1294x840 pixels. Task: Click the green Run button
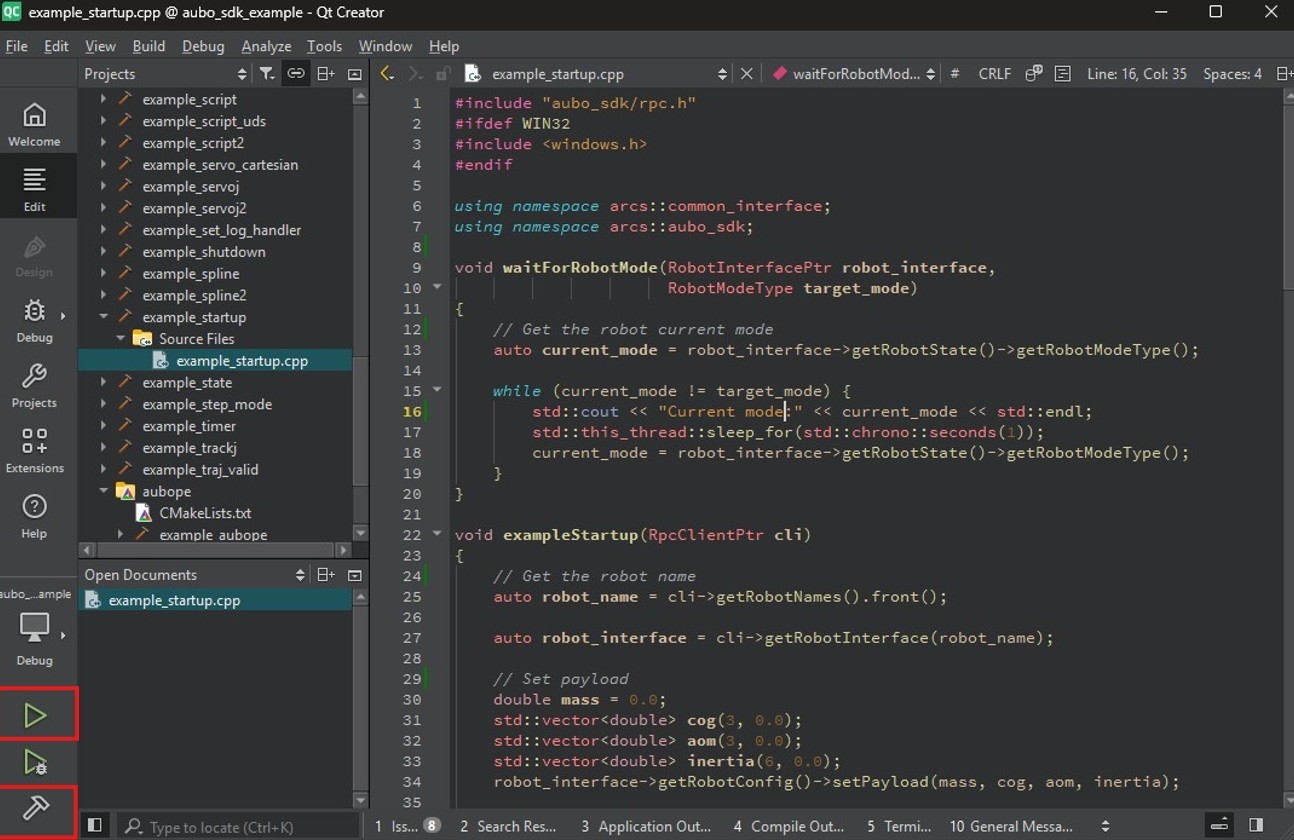pyautogui.click(x=35, y=715)
